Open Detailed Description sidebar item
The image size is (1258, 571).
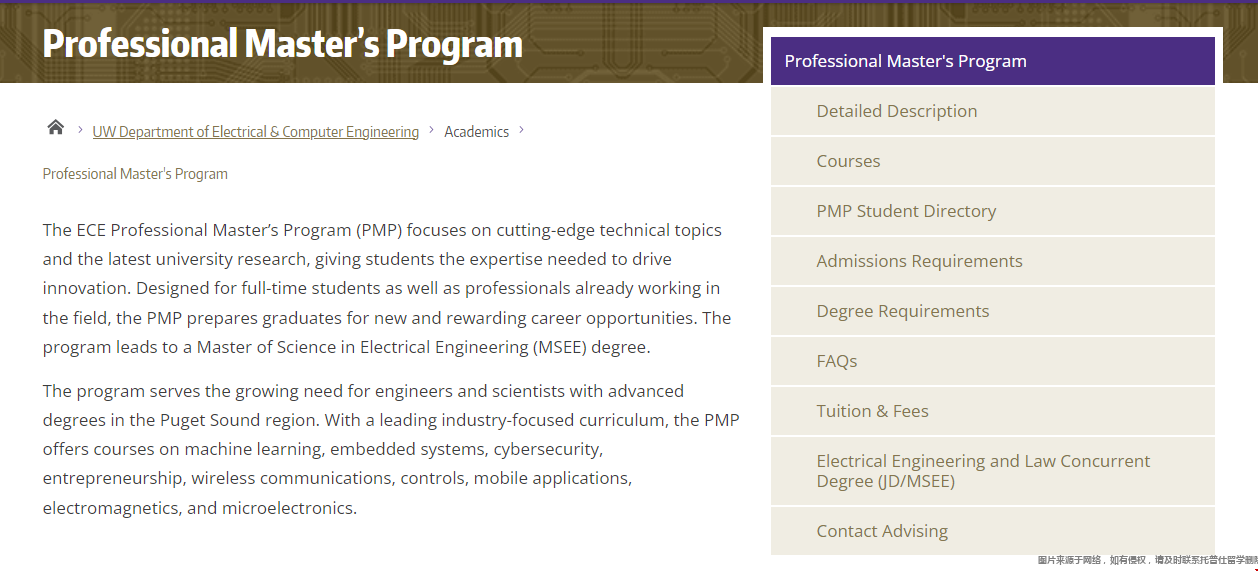click(x=993, y=111)
